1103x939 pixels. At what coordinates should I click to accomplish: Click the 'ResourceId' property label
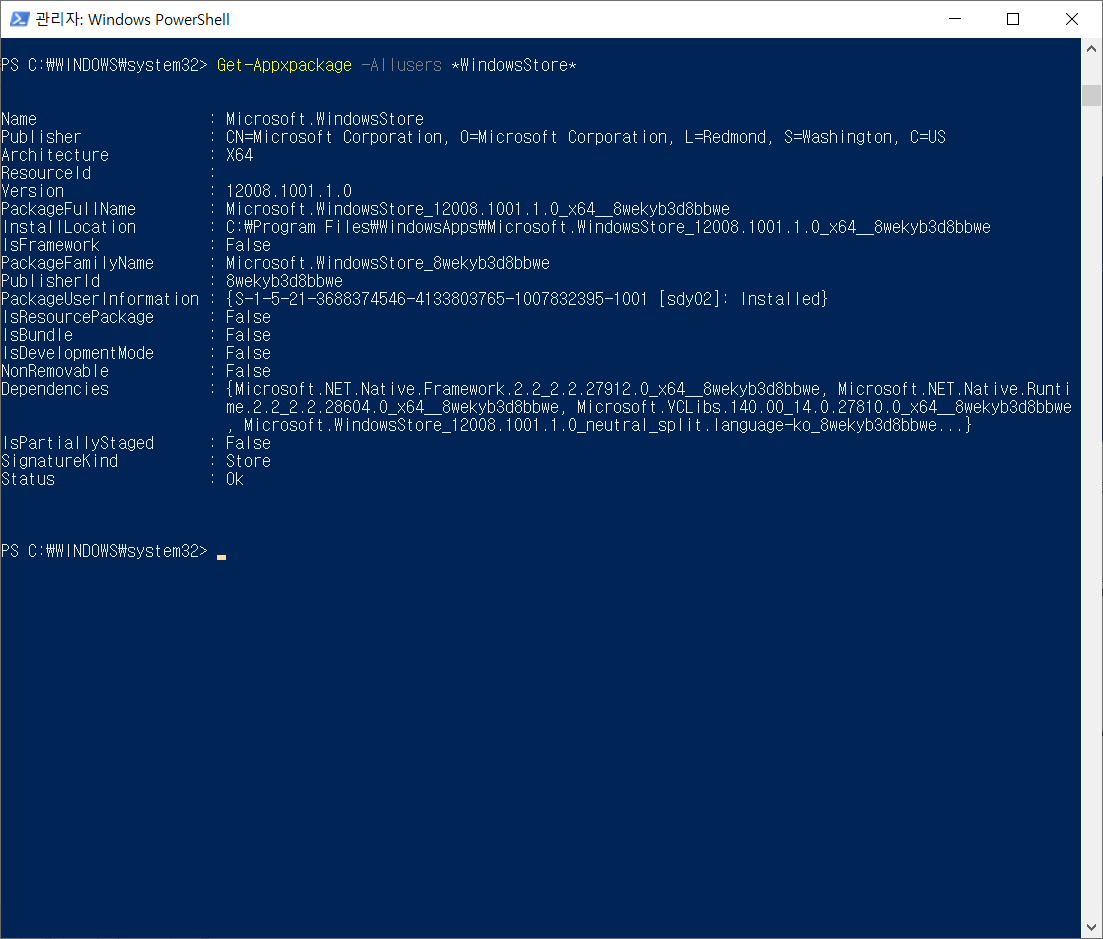[46, 173]
